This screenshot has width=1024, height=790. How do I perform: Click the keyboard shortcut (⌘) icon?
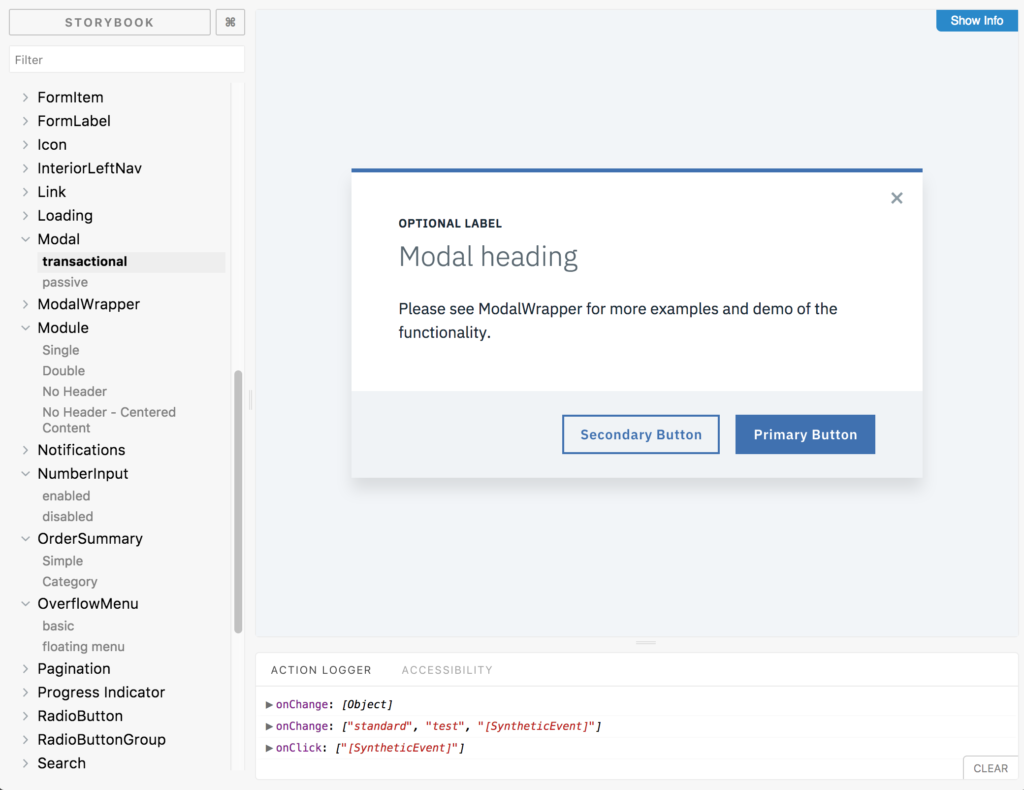point(230,21)
